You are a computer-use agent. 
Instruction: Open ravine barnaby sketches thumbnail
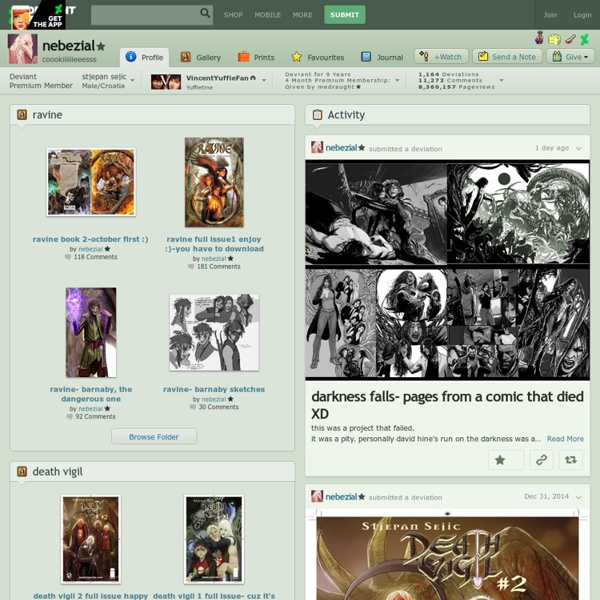[214, 333]
